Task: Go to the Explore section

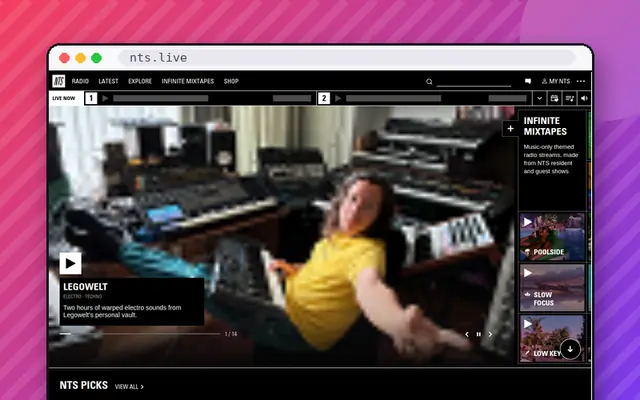Action: pos(140,81)
